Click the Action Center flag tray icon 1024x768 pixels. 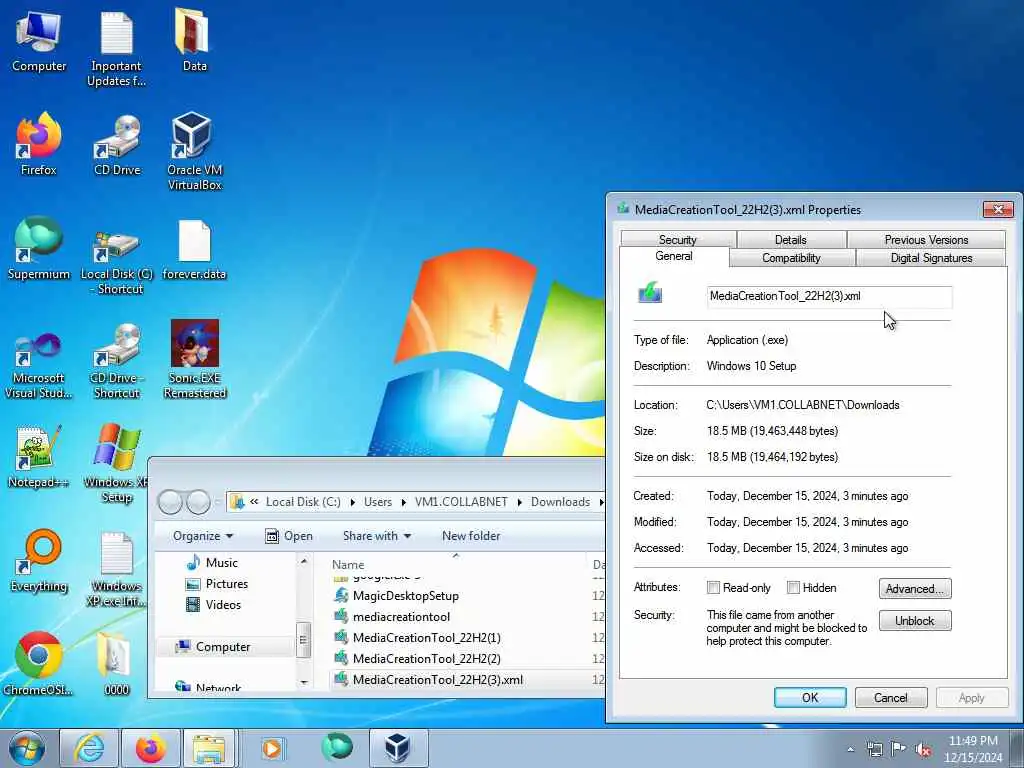click(899, 749)
